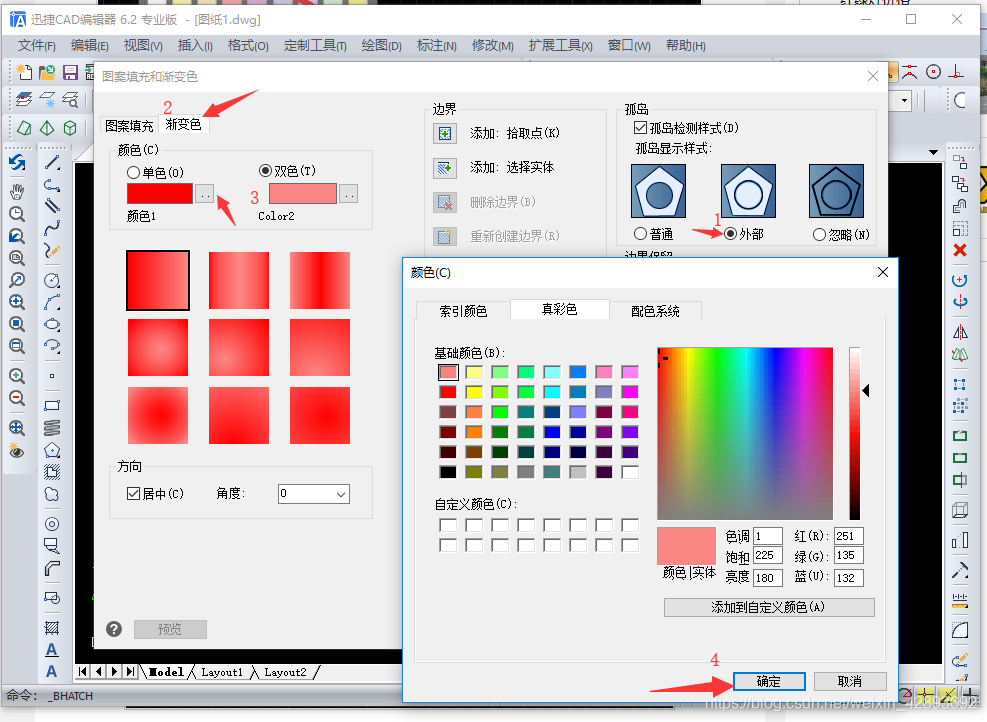Select the Line drawing tool

point(52,163)
